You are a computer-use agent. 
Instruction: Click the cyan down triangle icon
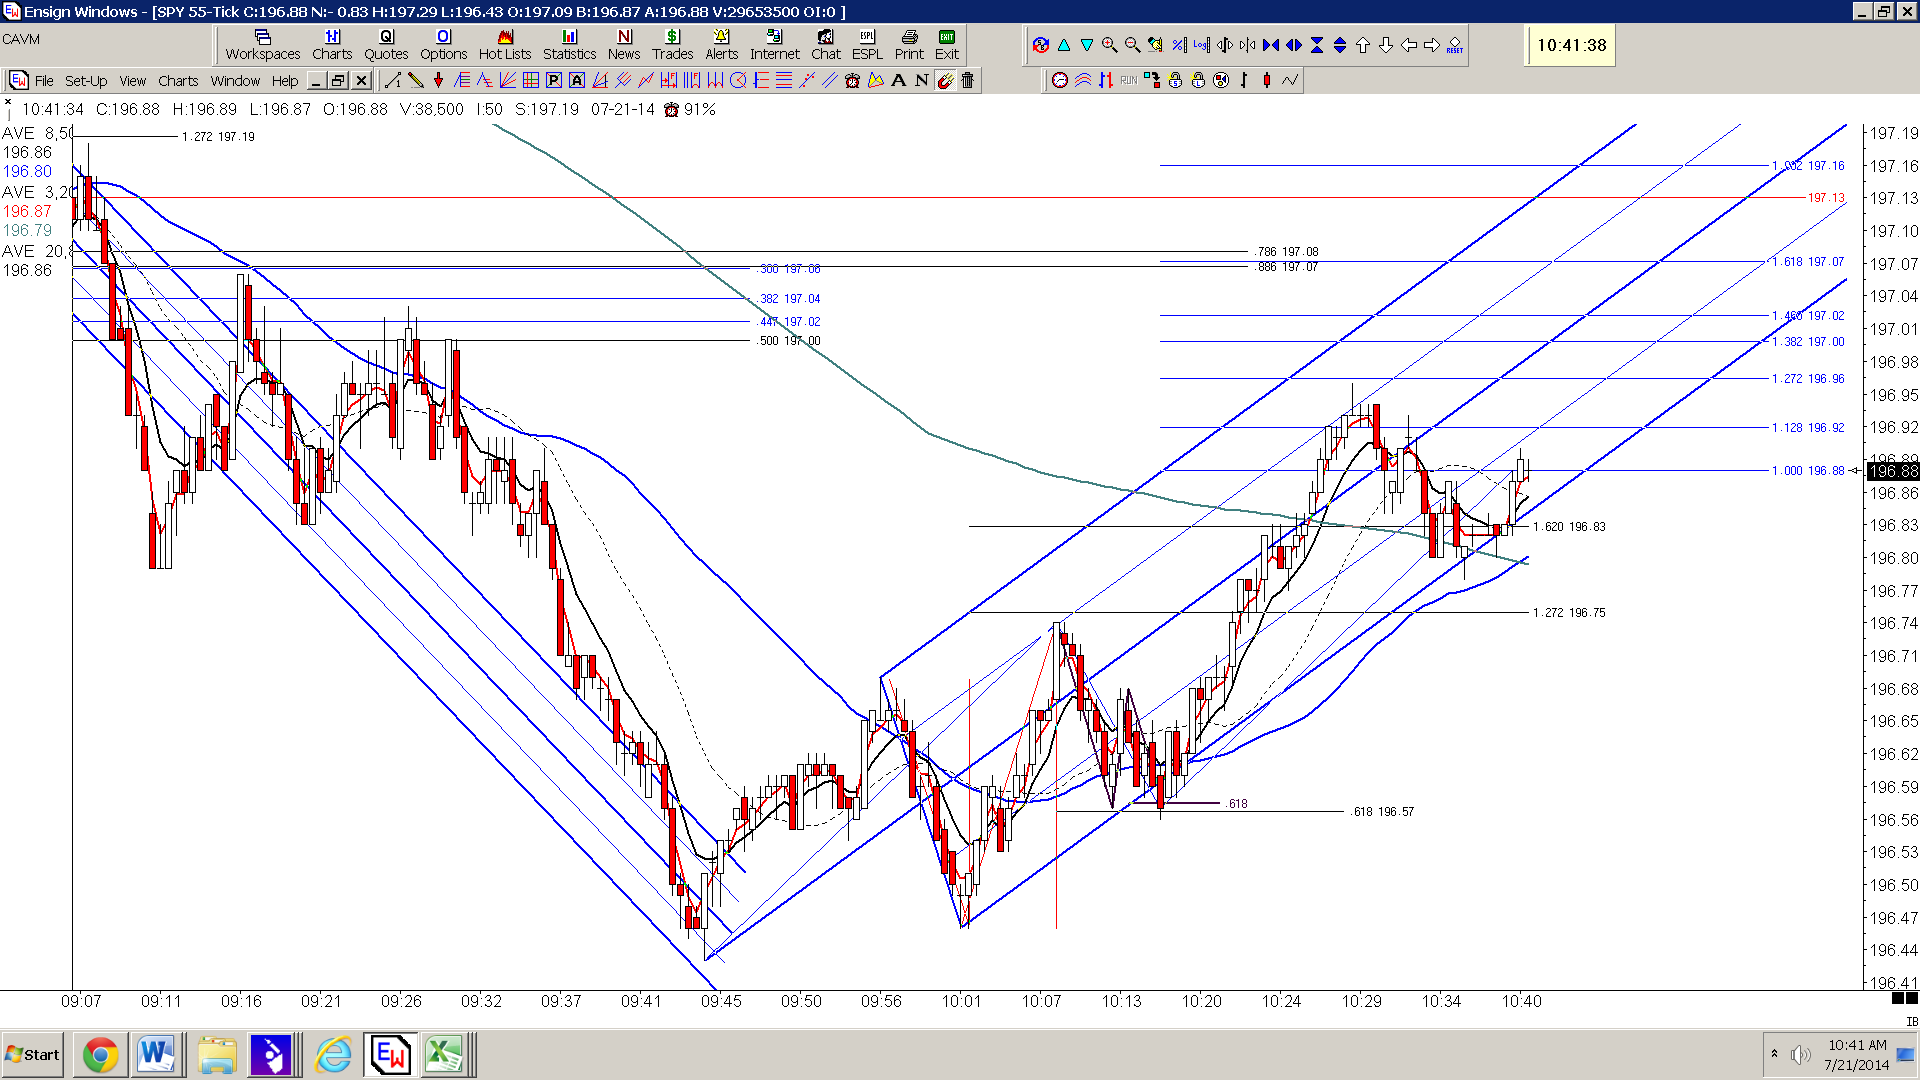coord(1087,45)
